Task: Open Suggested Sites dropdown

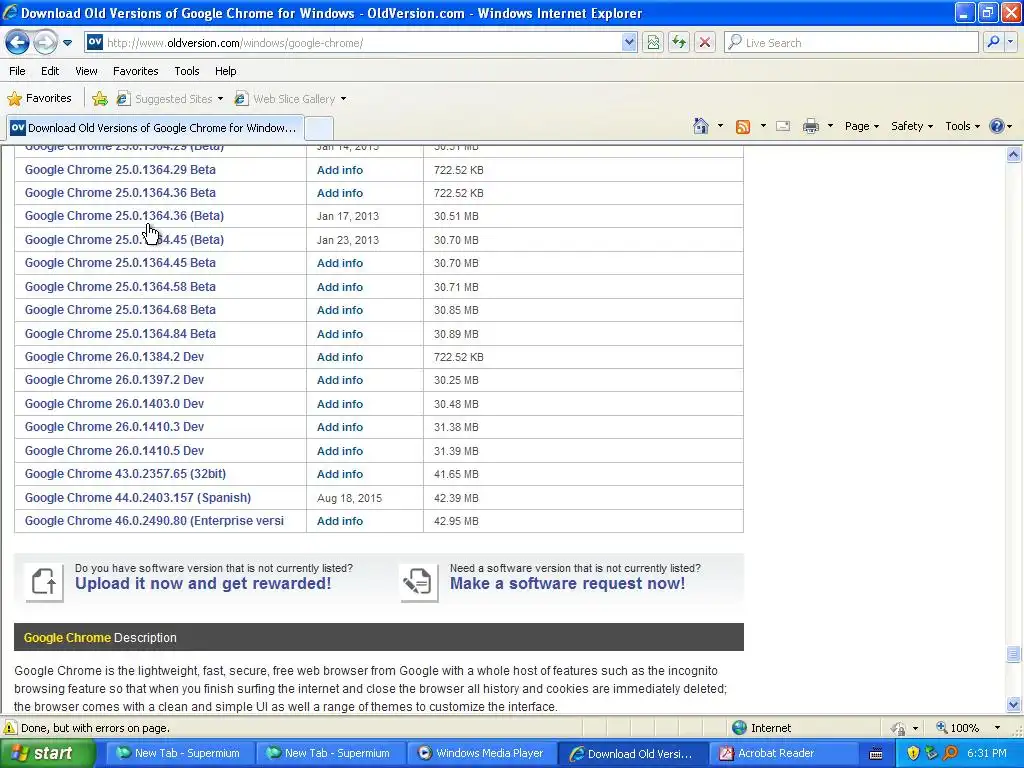Action: tap(170, 99)
